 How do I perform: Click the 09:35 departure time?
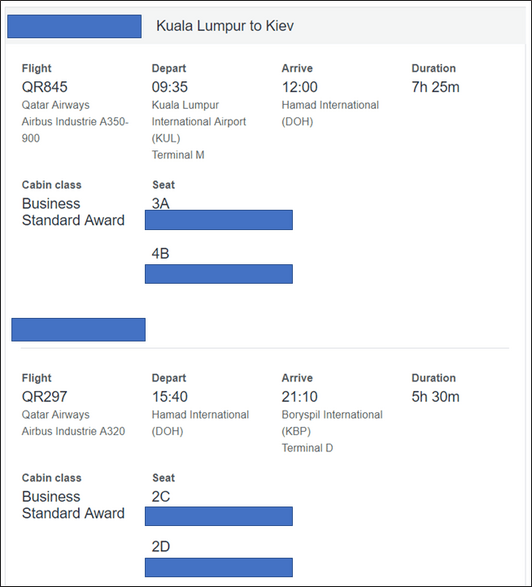170,87
